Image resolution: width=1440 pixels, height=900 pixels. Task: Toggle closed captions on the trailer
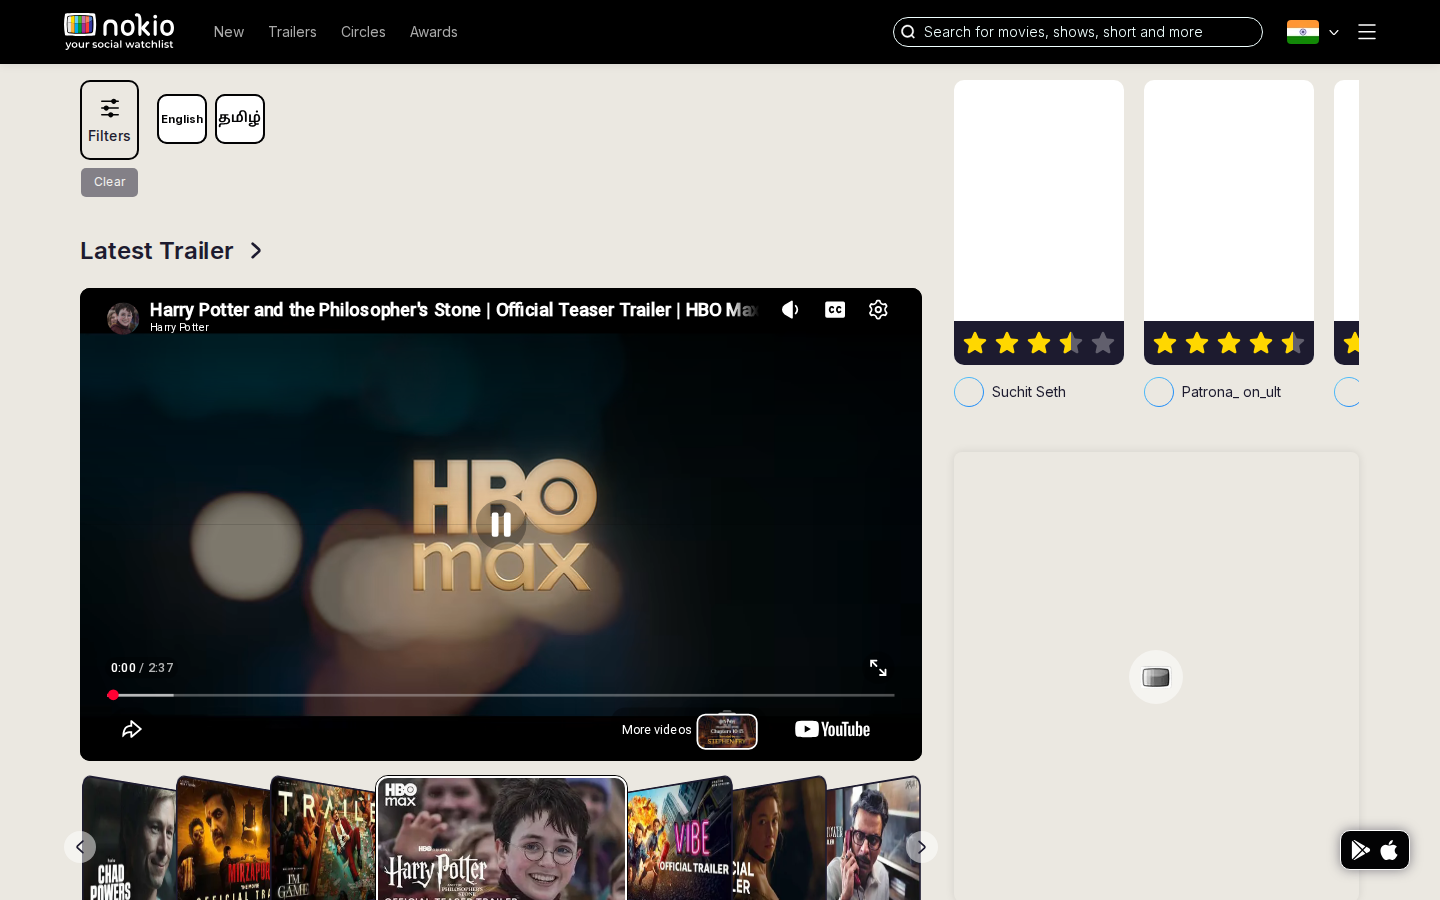(x=835, y=310)
